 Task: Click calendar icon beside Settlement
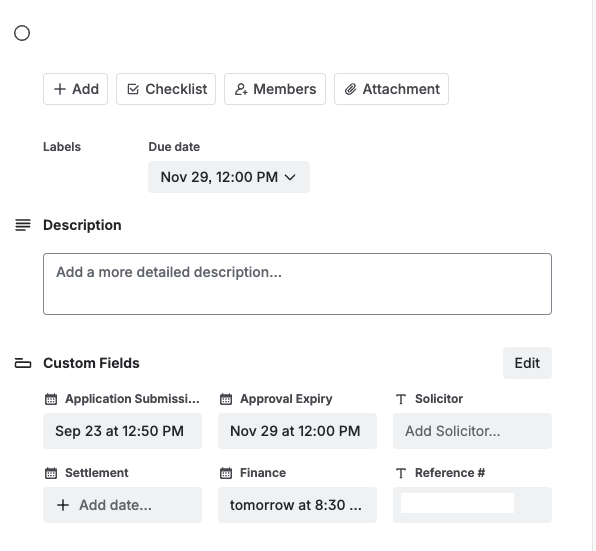click(51, 473)
